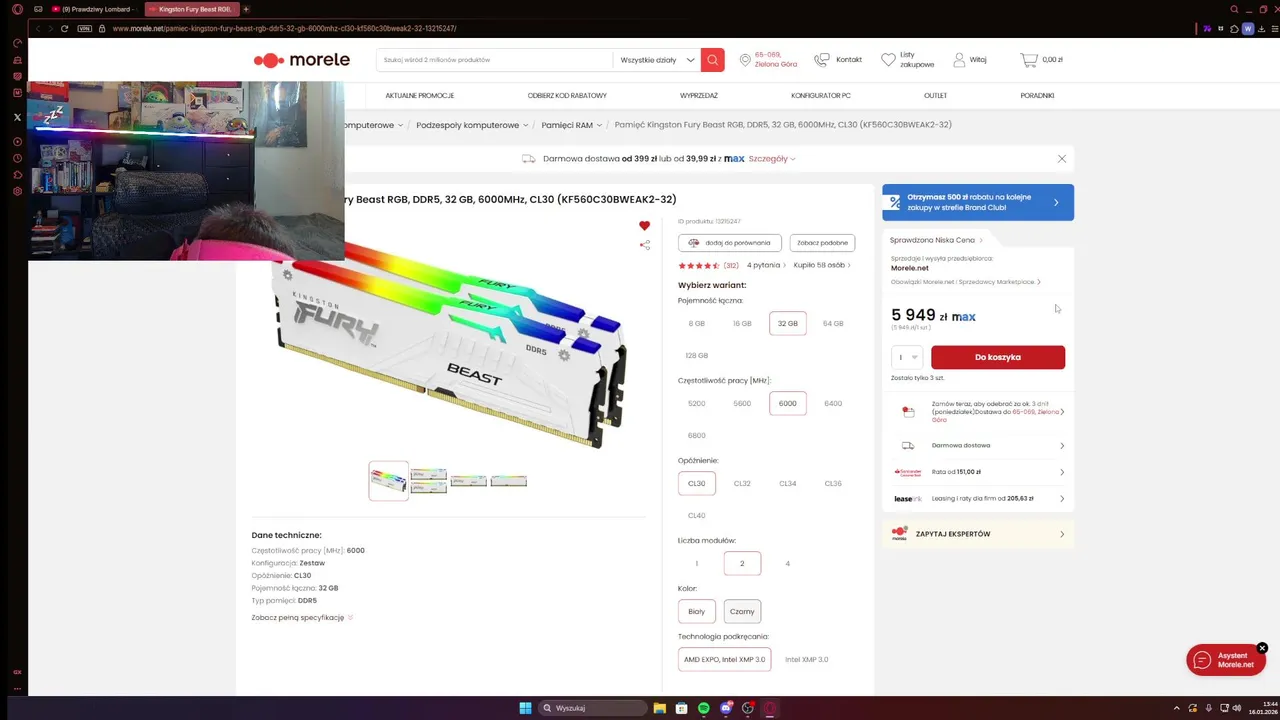This screenshot has height=720, width=1280.
Task: Open Listy zakupowe heart icon
Action: click(888, 60)
